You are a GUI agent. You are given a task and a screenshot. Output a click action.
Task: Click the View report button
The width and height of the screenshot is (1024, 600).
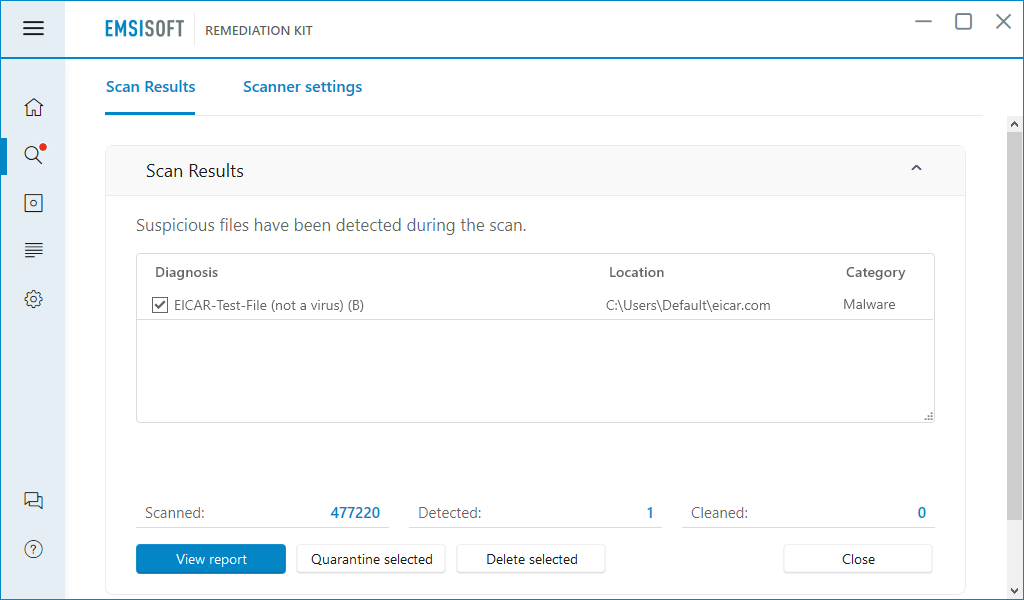pos(211,559)
